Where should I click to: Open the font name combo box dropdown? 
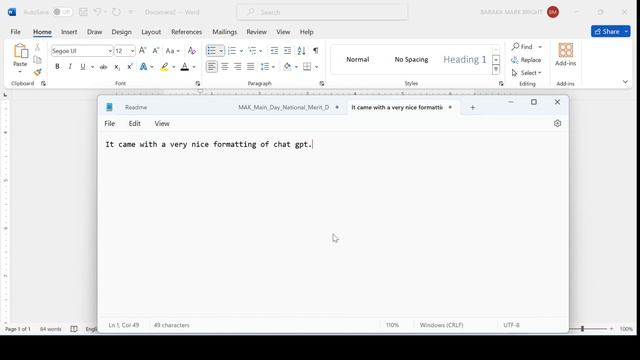coord(110,51)
